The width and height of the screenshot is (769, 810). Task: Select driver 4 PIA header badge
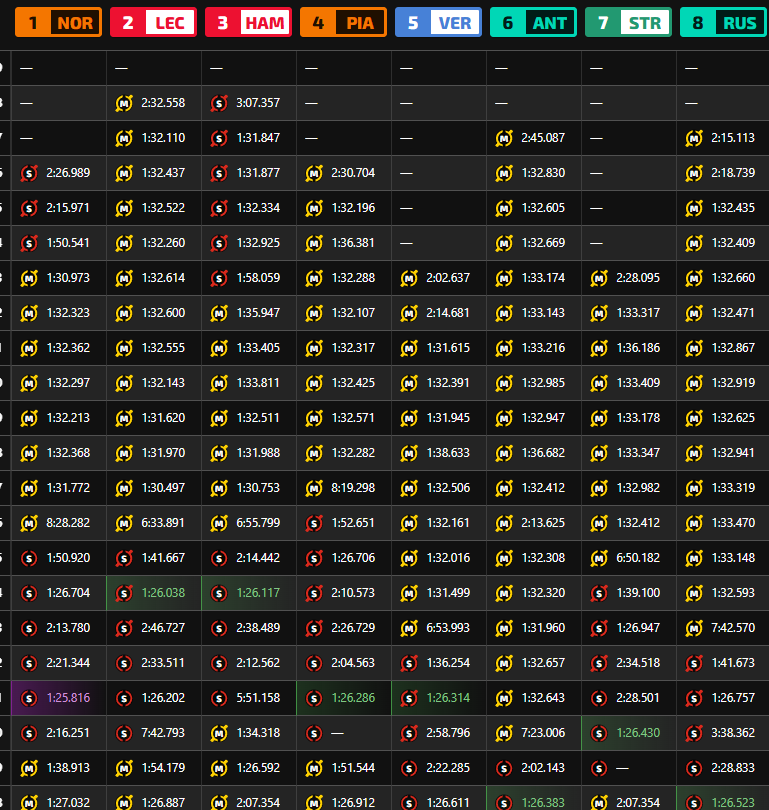point(343,22)
